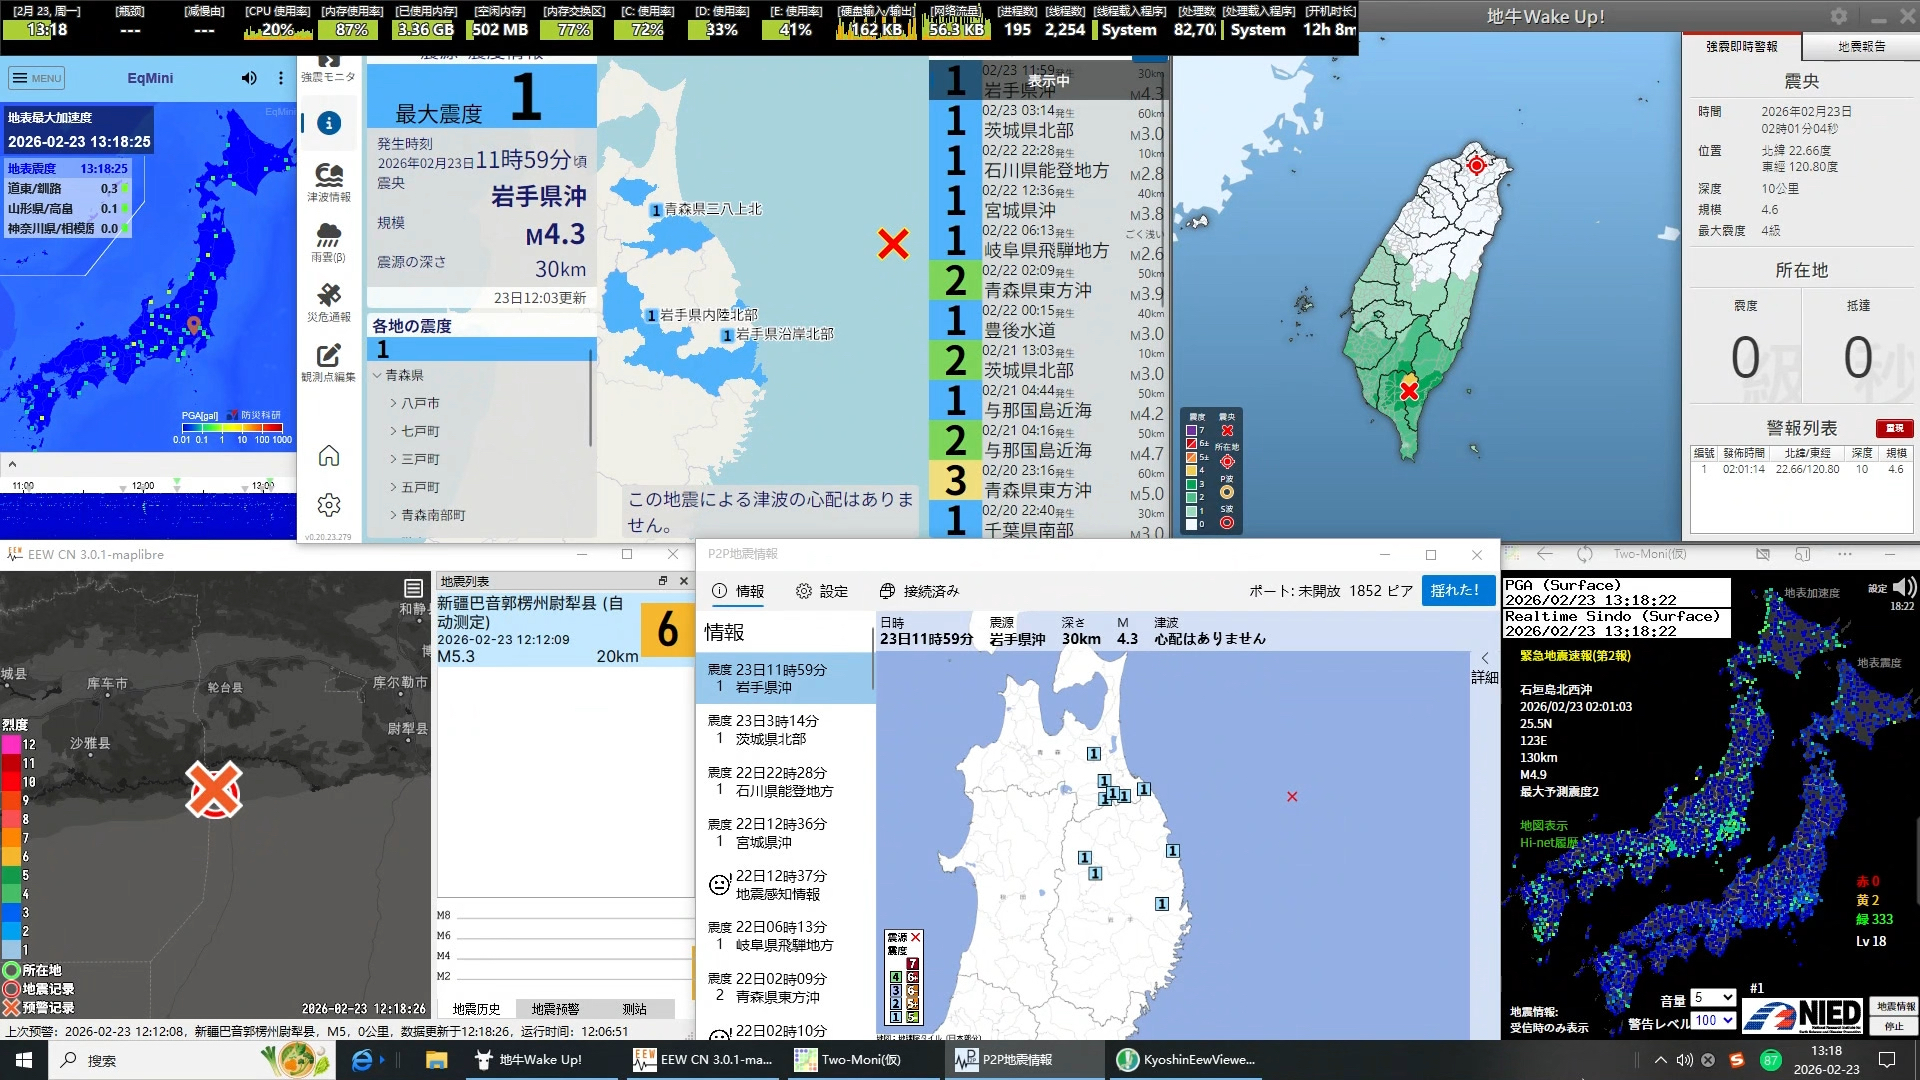Expand the 五戸町 entry
The height and width of the screenshot is (1080, 1920).
(394, 487)
